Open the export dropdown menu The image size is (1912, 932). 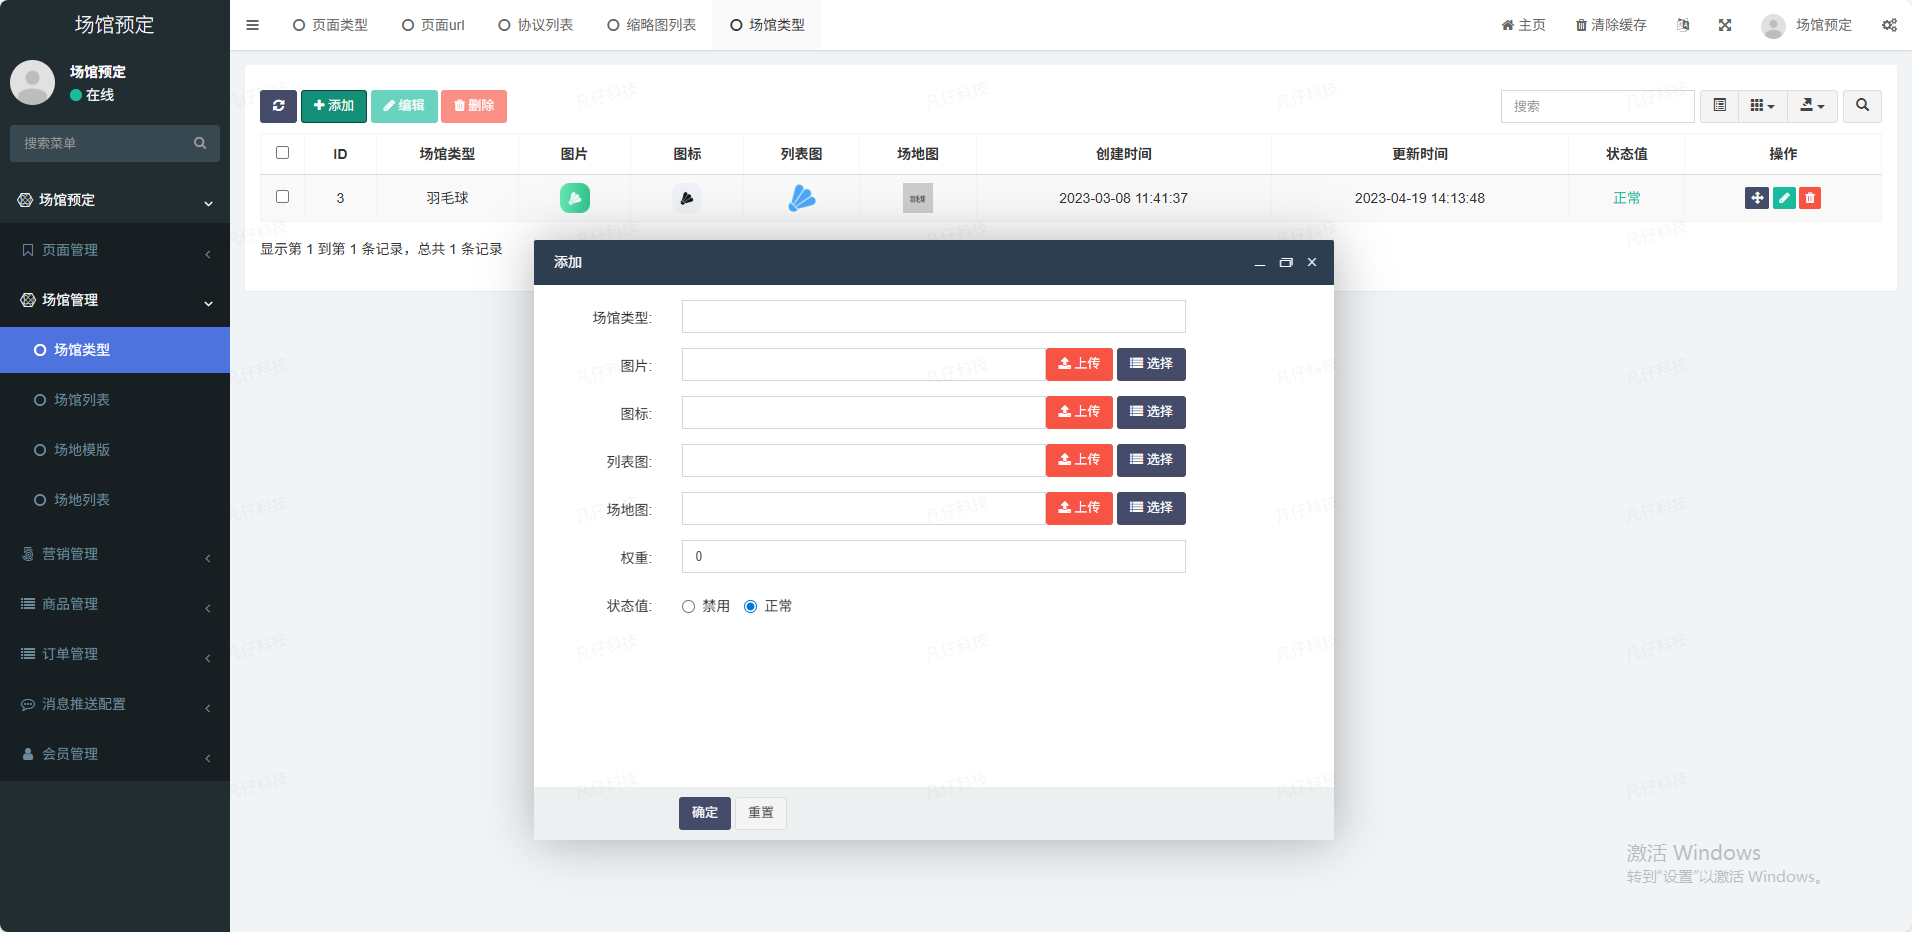[1812, 106]
